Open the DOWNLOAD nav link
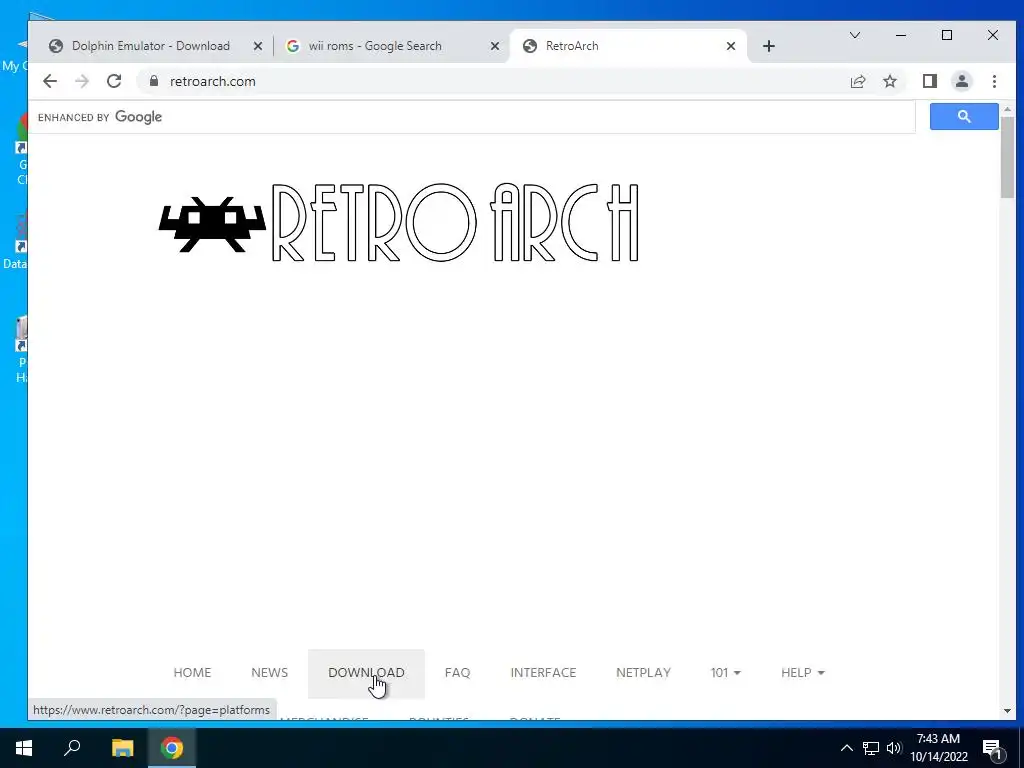The height and width of the screenshot is (768, 1024). click(x=366, y=673)
